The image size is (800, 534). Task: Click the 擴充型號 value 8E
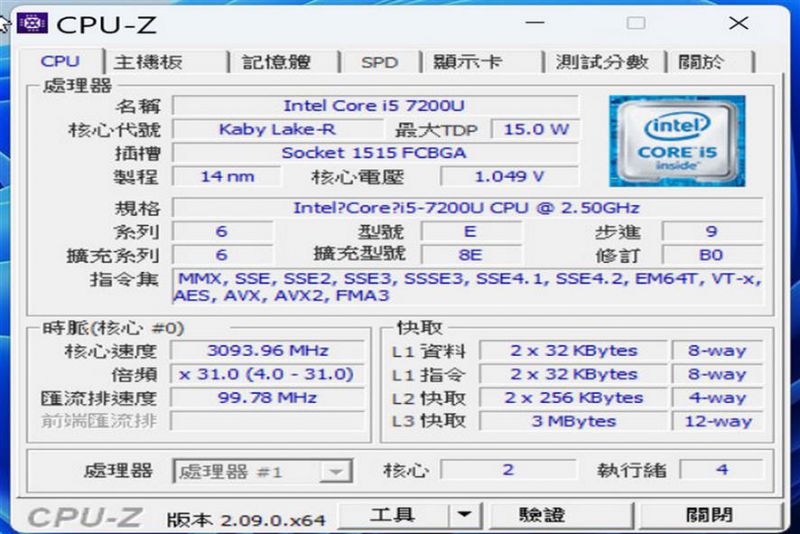471,255
